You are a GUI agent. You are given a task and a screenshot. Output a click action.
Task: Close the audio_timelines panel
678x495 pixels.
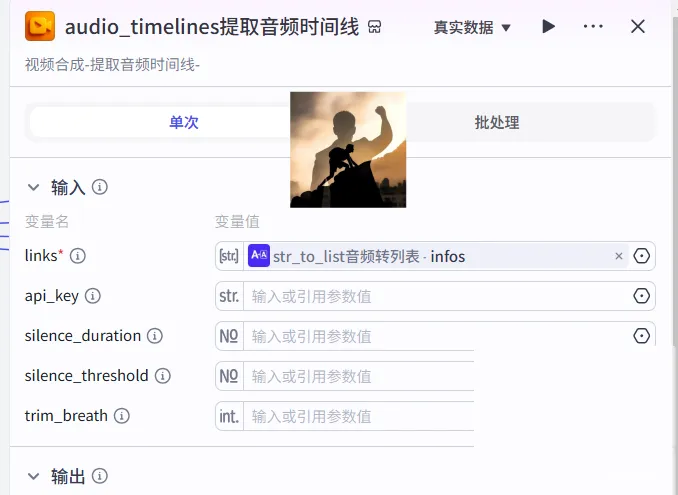tap(638, 26)
